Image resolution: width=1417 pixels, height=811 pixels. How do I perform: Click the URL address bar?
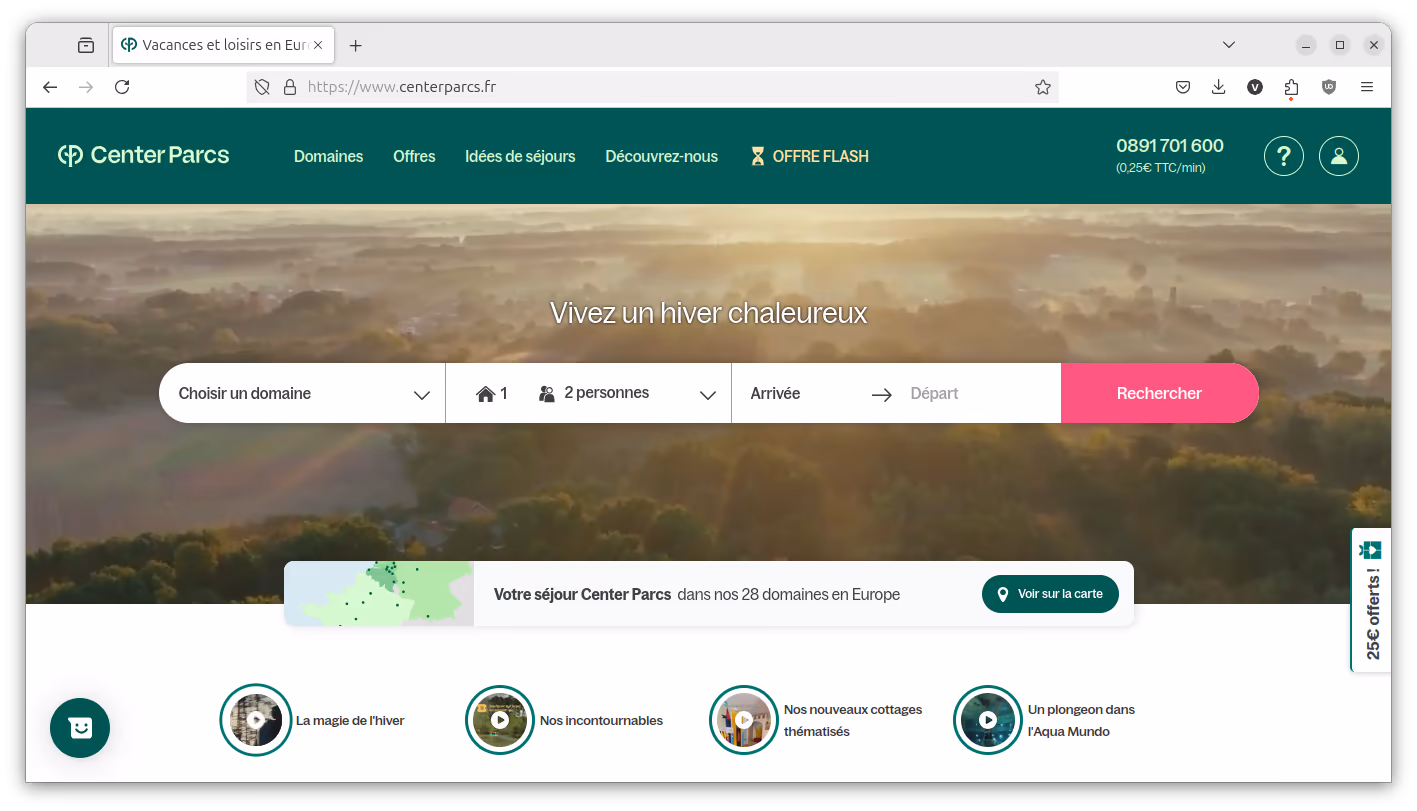pyautogui.click(x=652, y=87)
